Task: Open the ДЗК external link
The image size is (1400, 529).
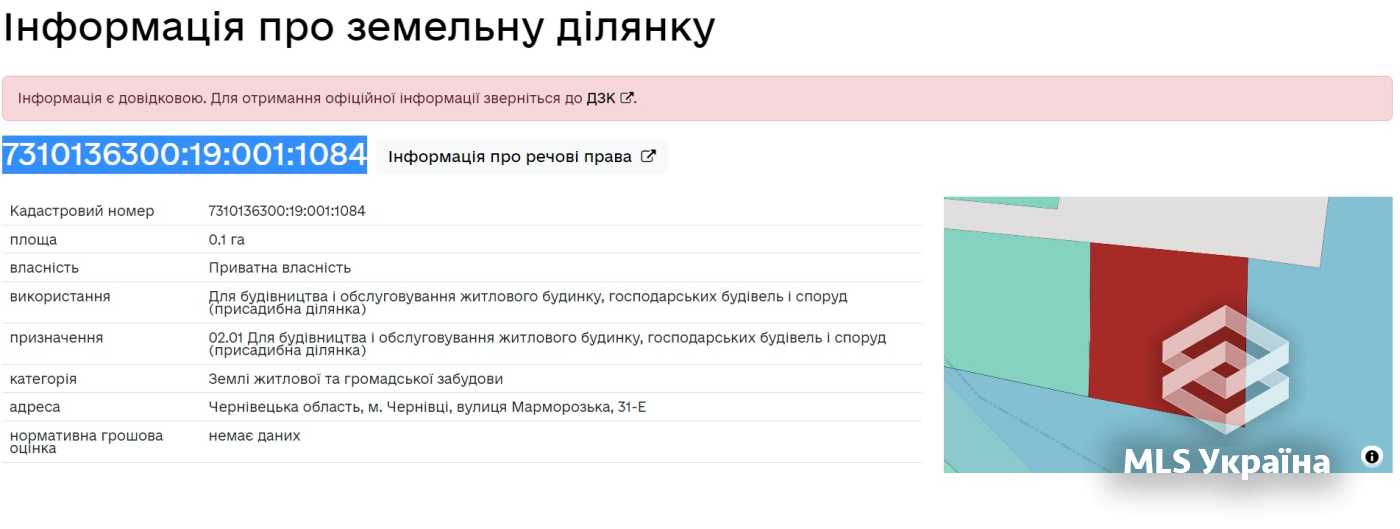Action: [610, 98]
